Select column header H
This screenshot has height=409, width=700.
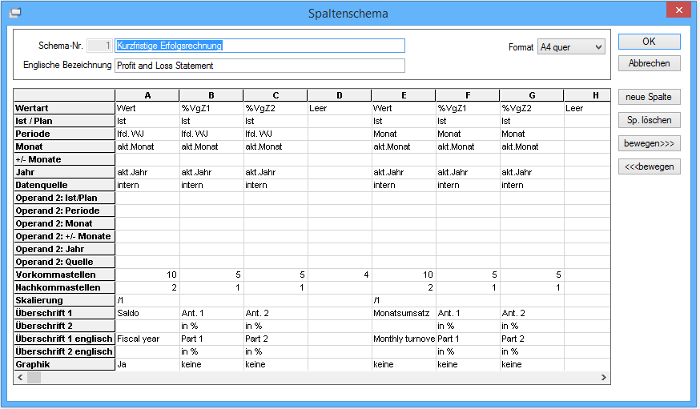tap(587, 95)
